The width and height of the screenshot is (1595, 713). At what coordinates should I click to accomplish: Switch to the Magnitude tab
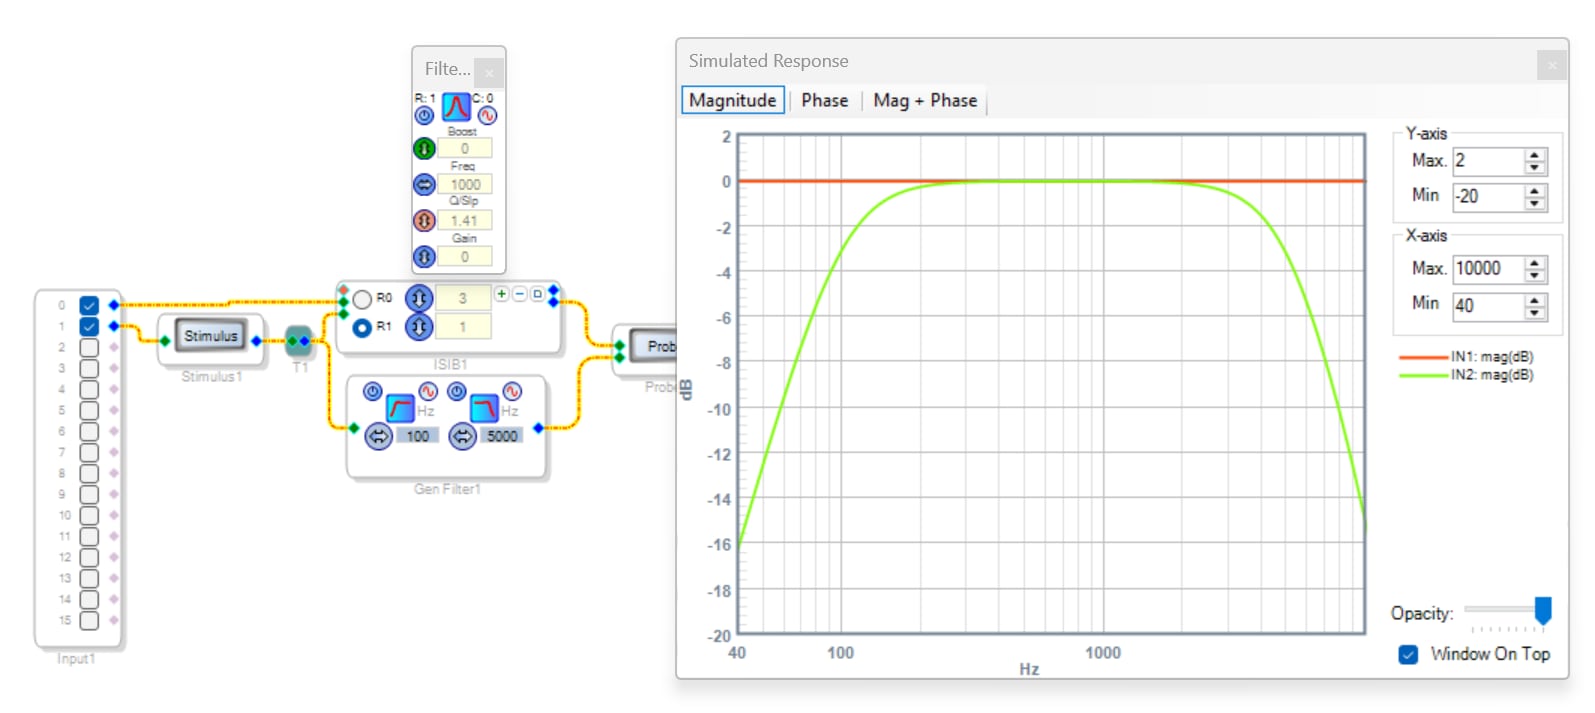pyautogui.click(x=733, y=100)
